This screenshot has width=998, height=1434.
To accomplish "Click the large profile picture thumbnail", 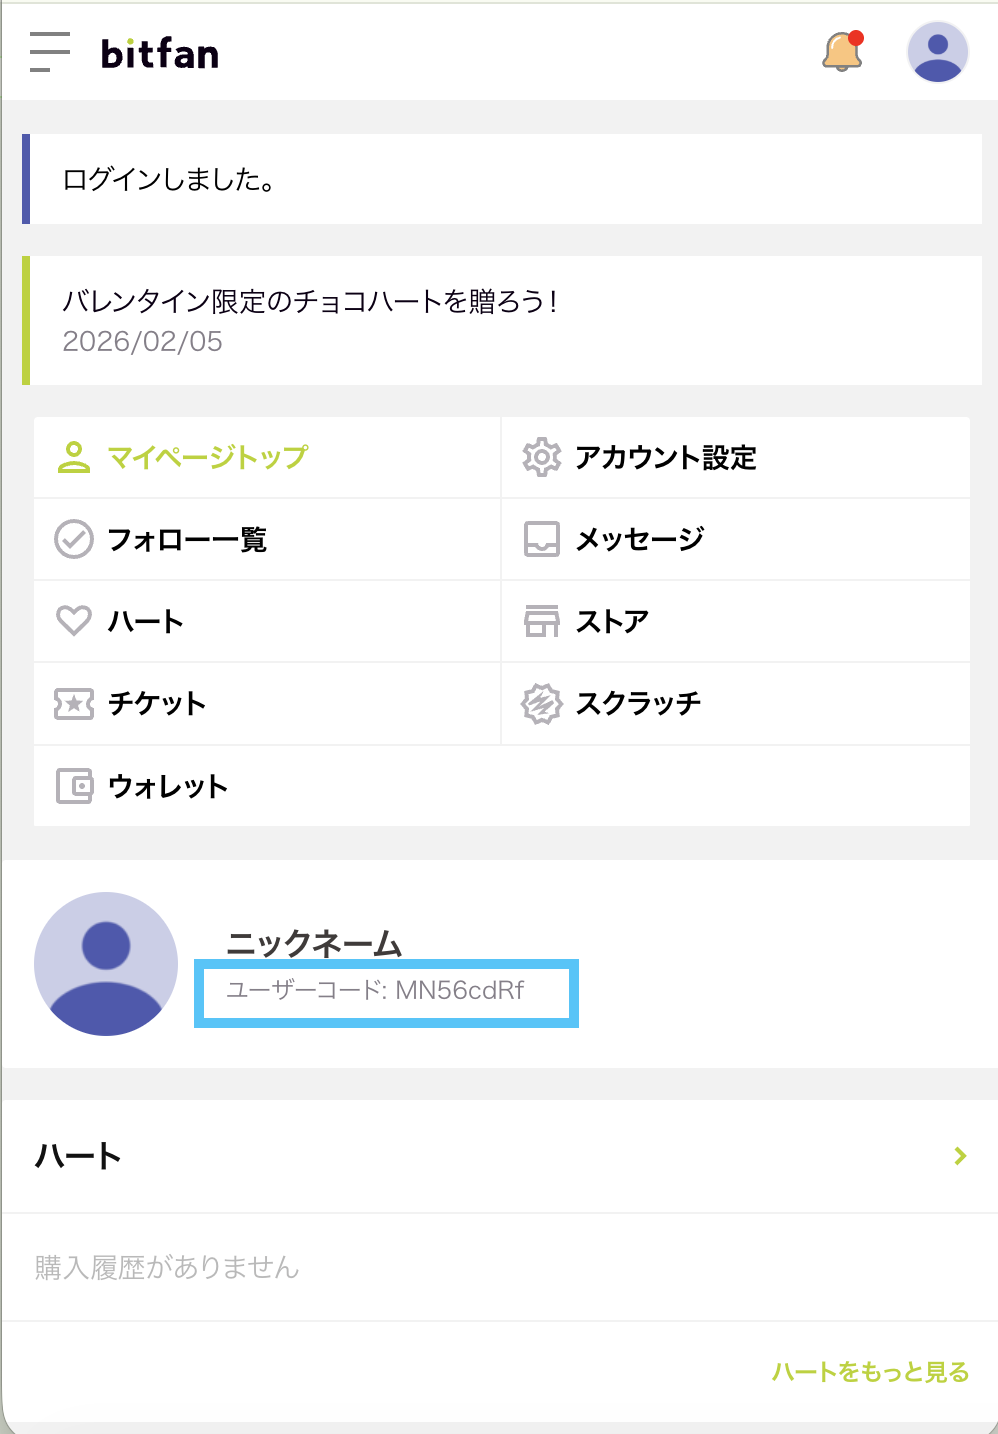I will pos(106,964).
